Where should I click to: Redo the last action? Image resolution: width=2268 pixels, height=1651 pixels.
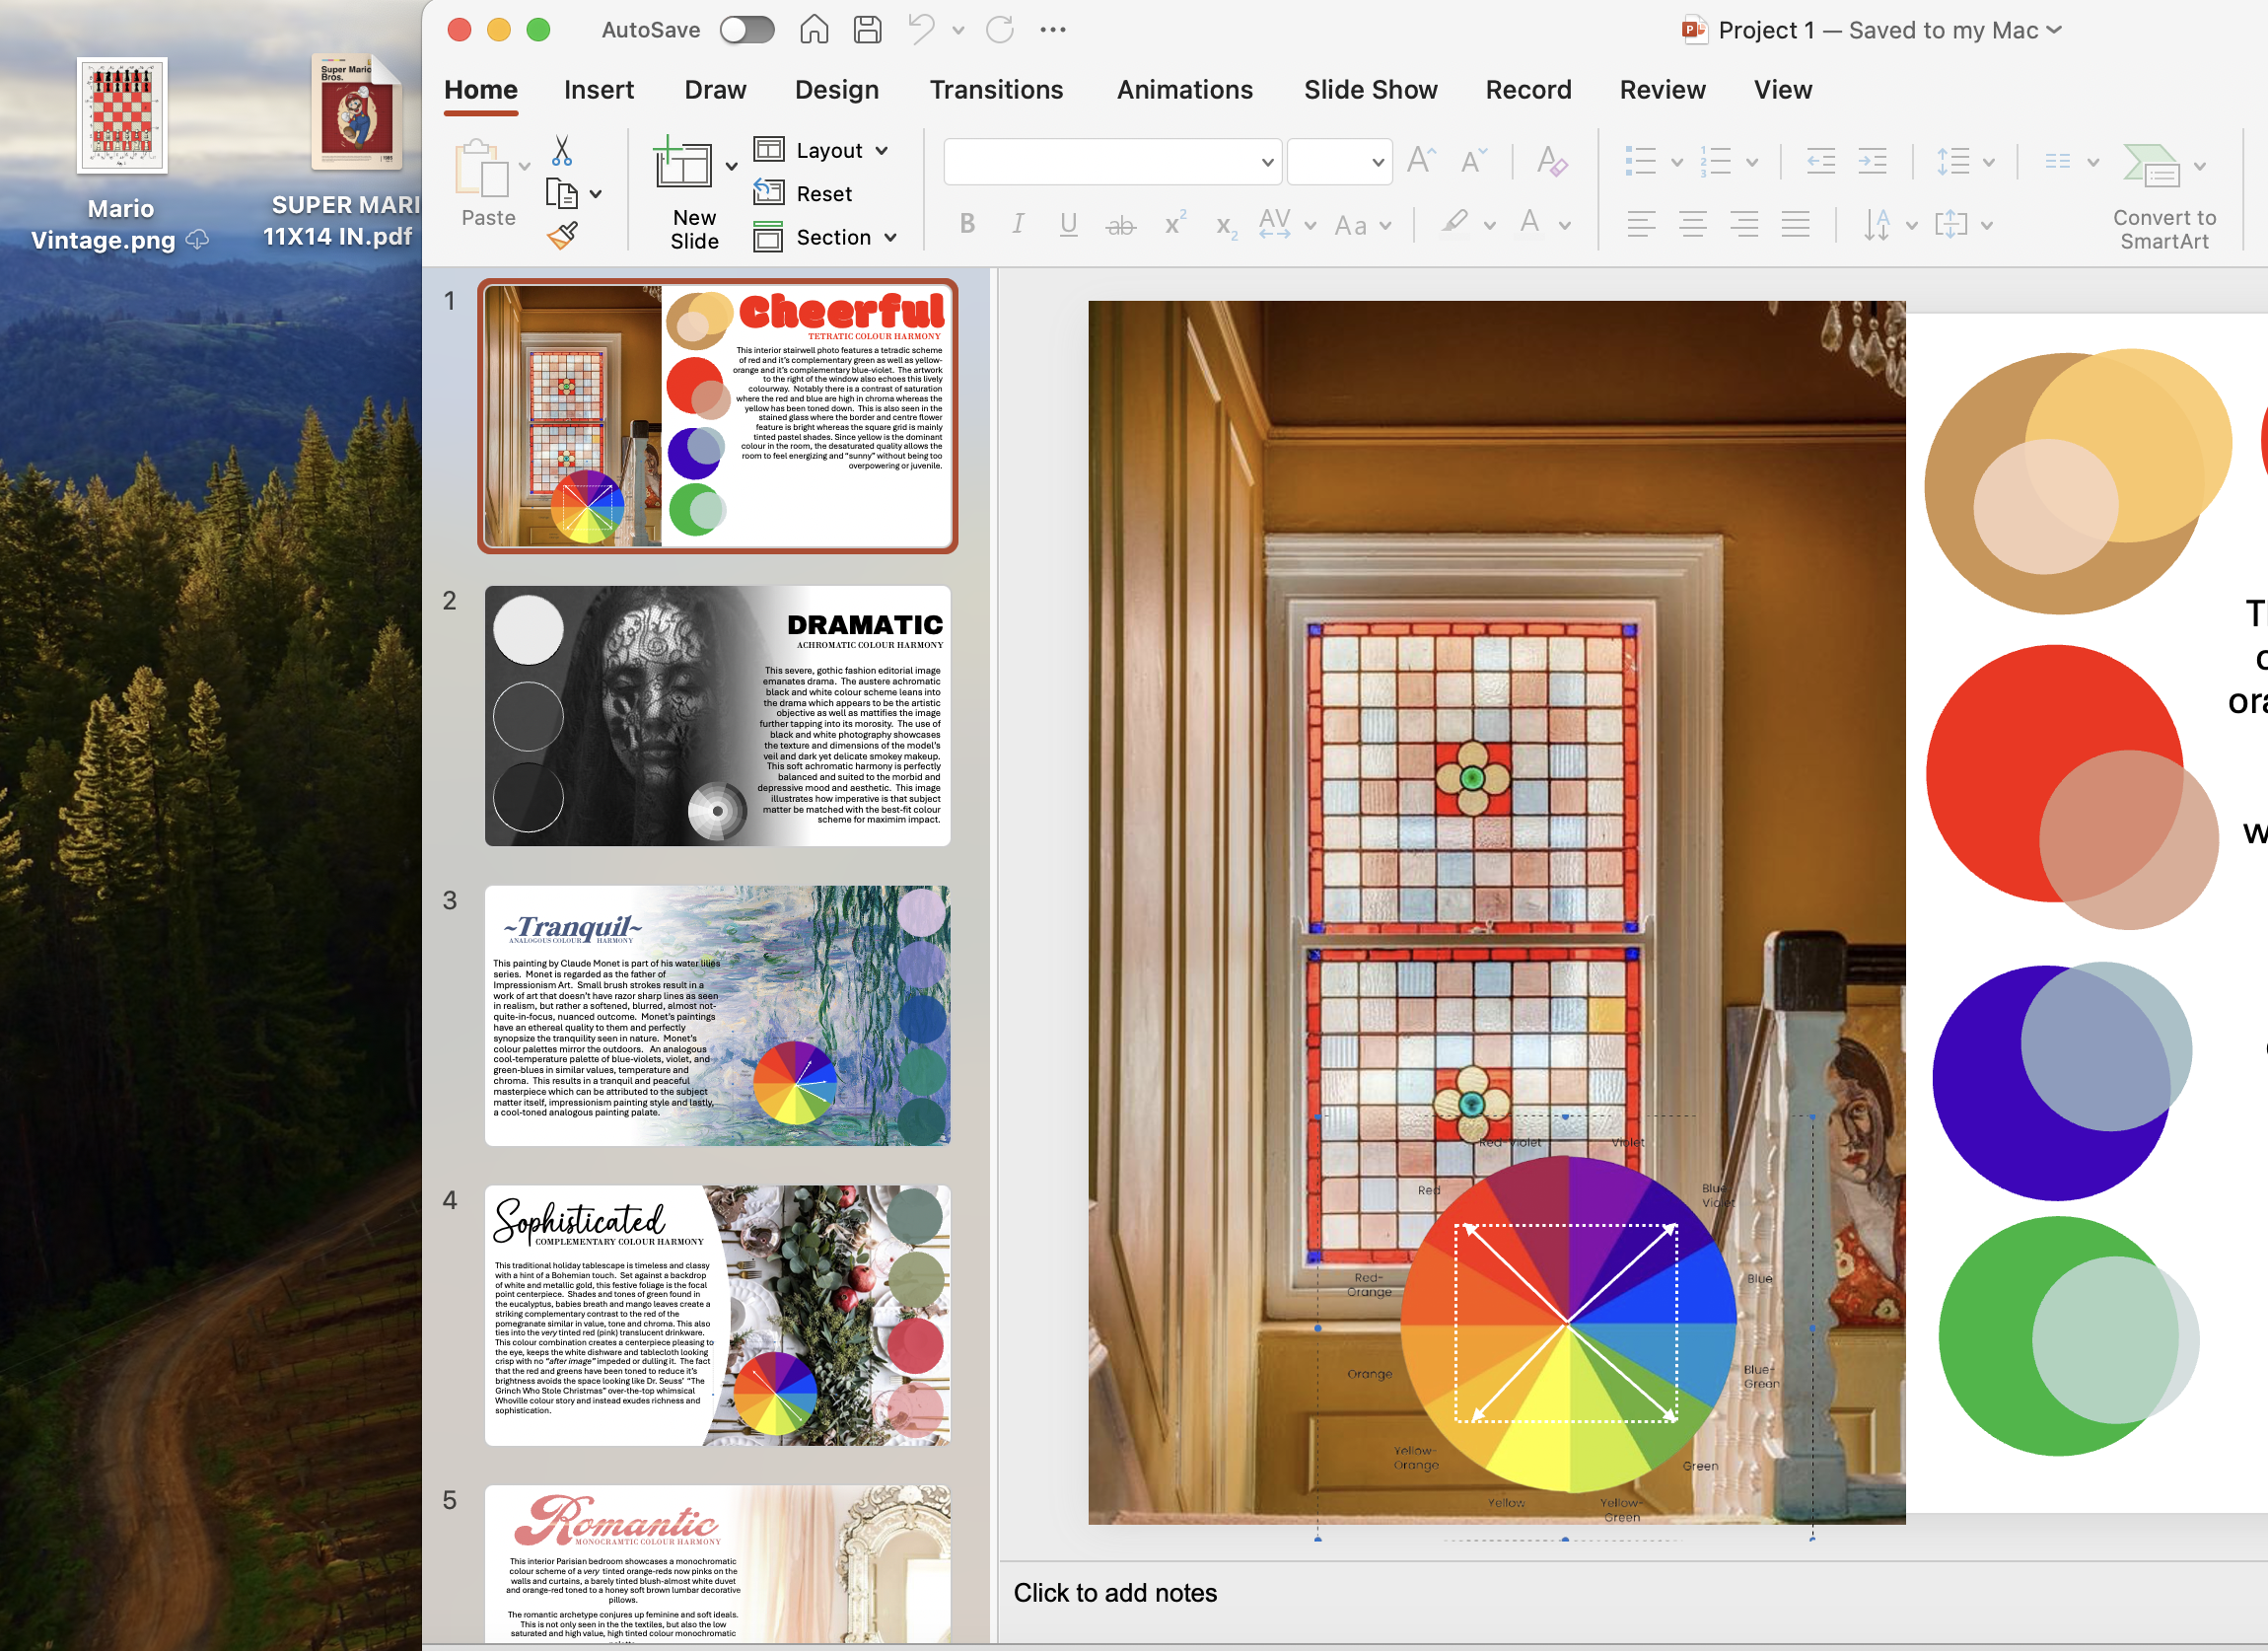coord(1000,30)
